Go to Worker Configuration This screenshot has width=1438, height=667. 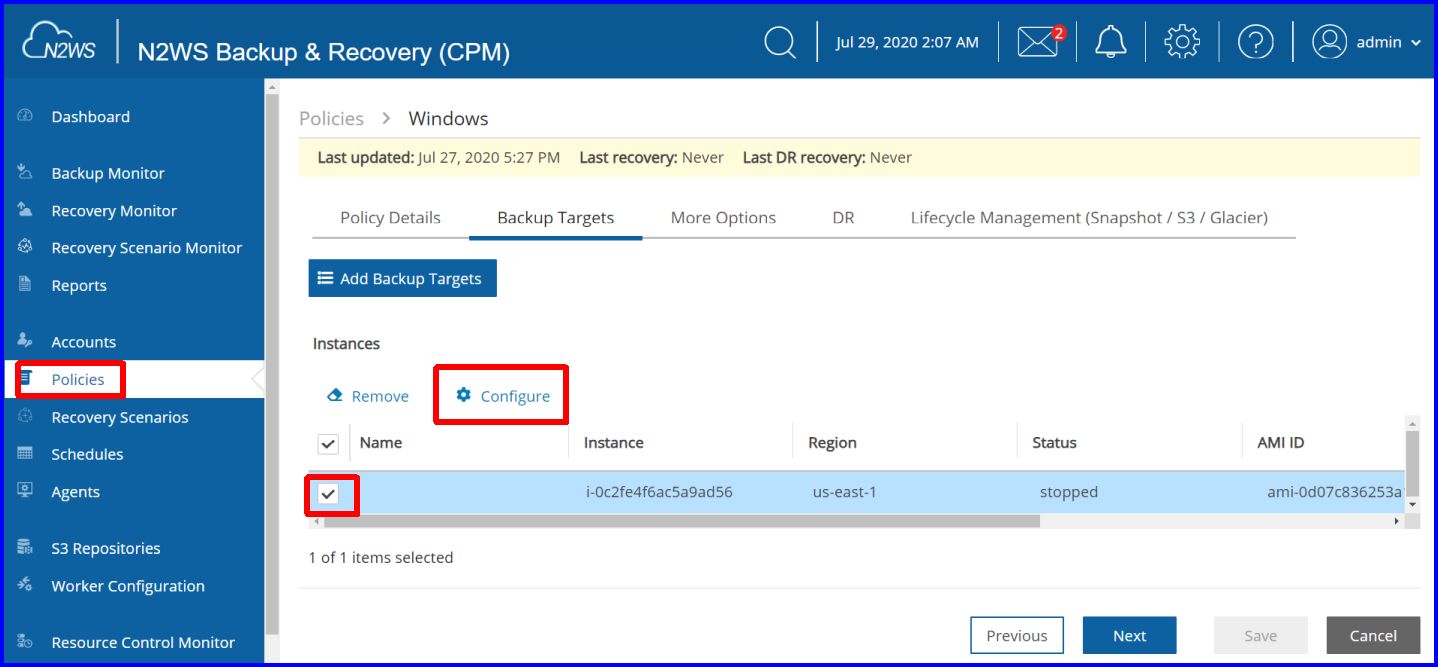click(128, 586)
